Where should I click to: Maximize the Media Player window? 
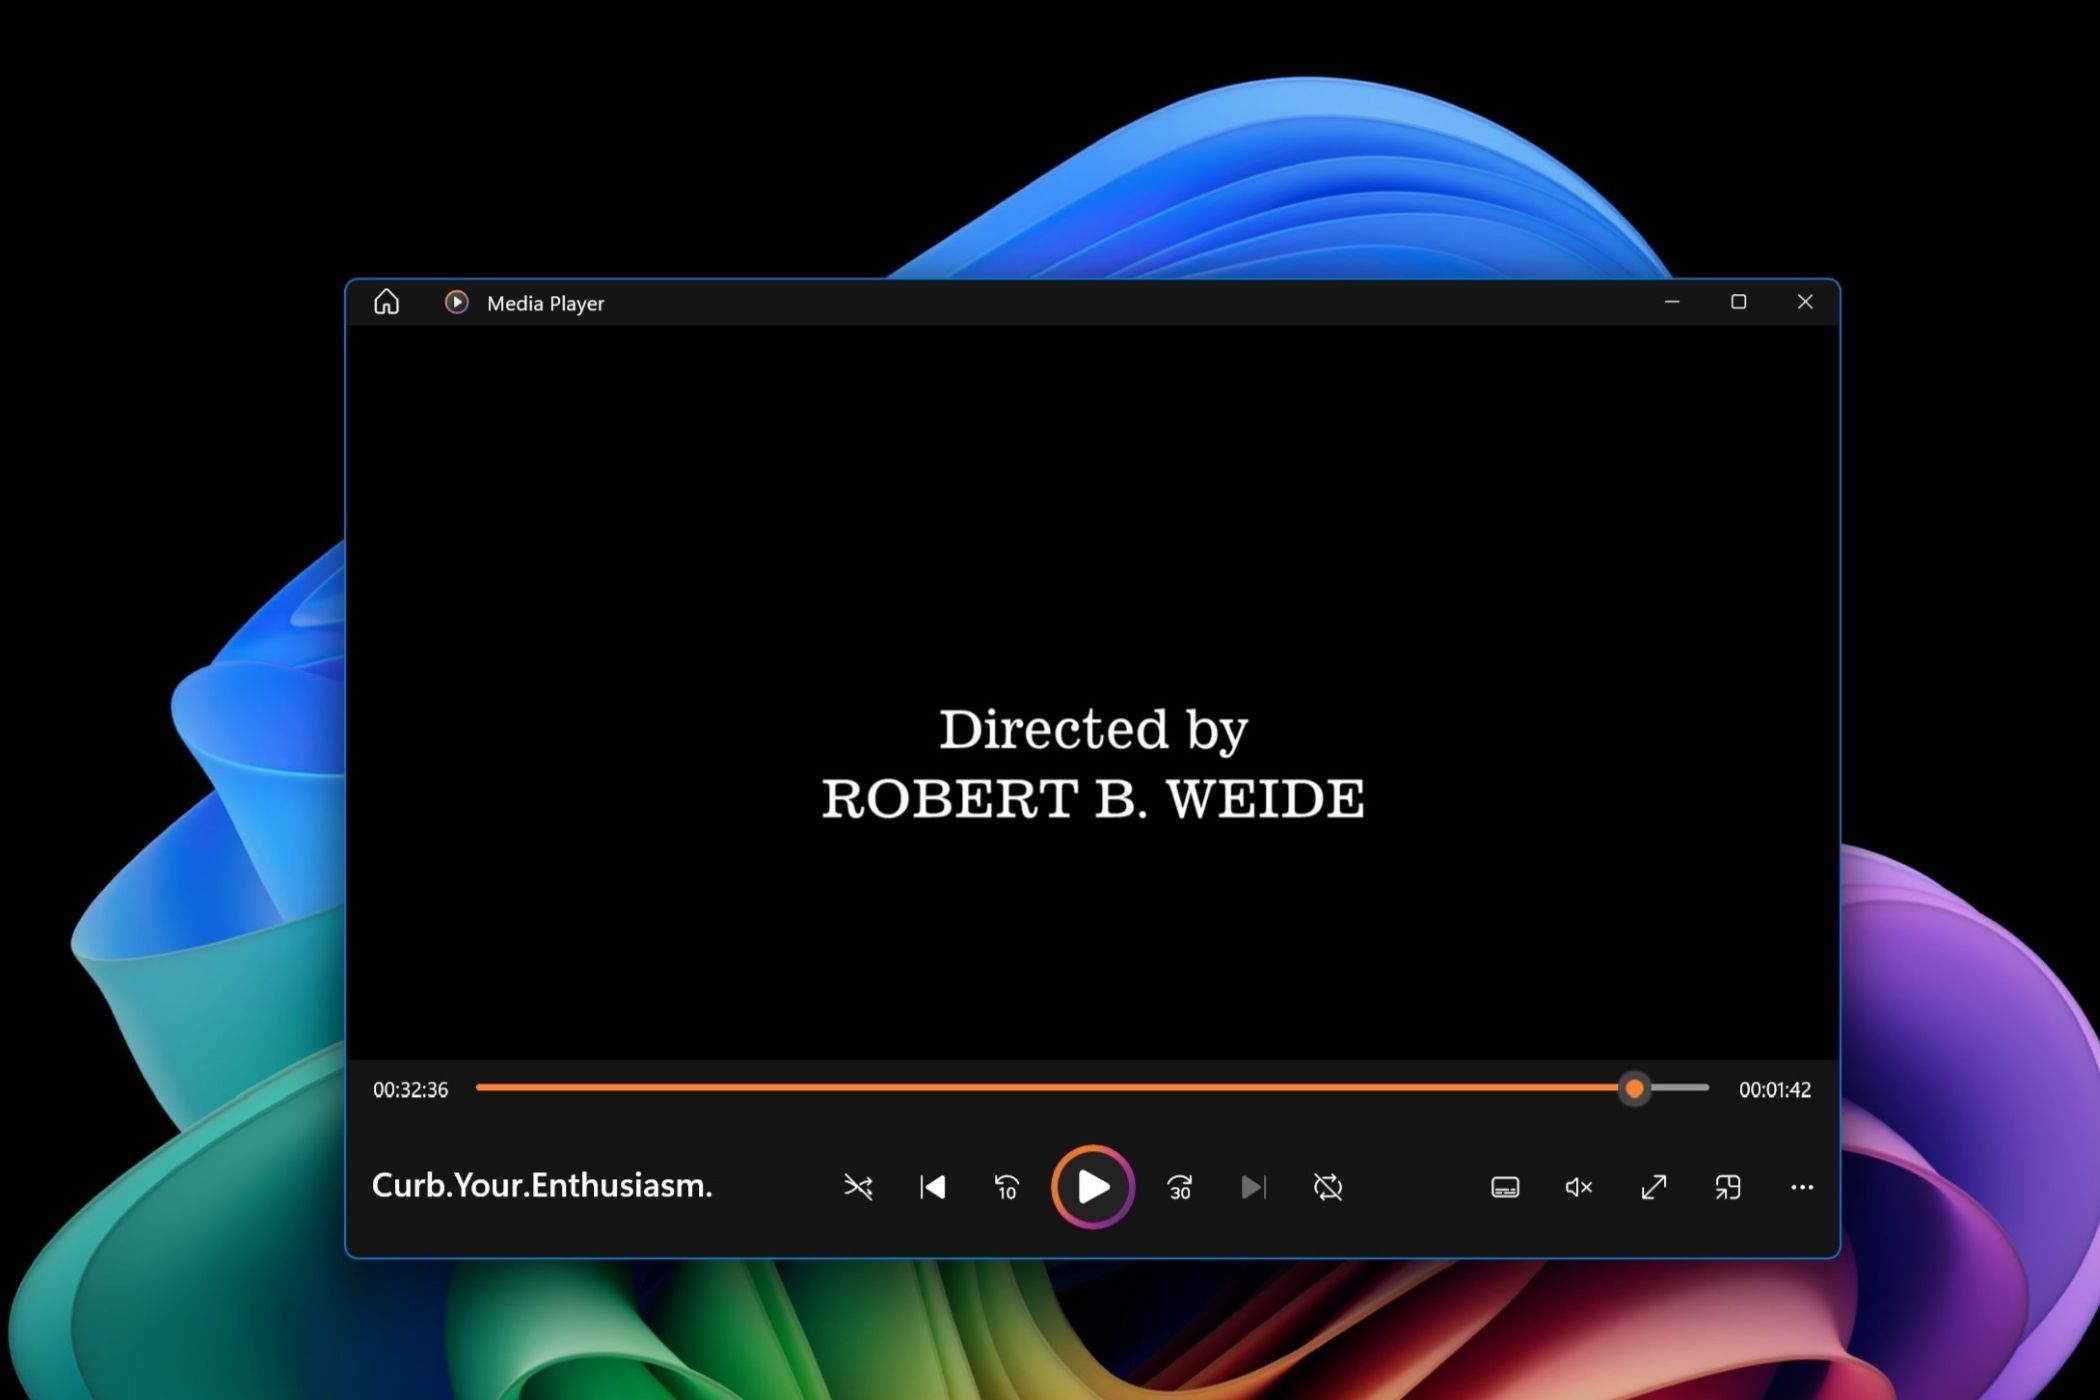point(1738,302)
